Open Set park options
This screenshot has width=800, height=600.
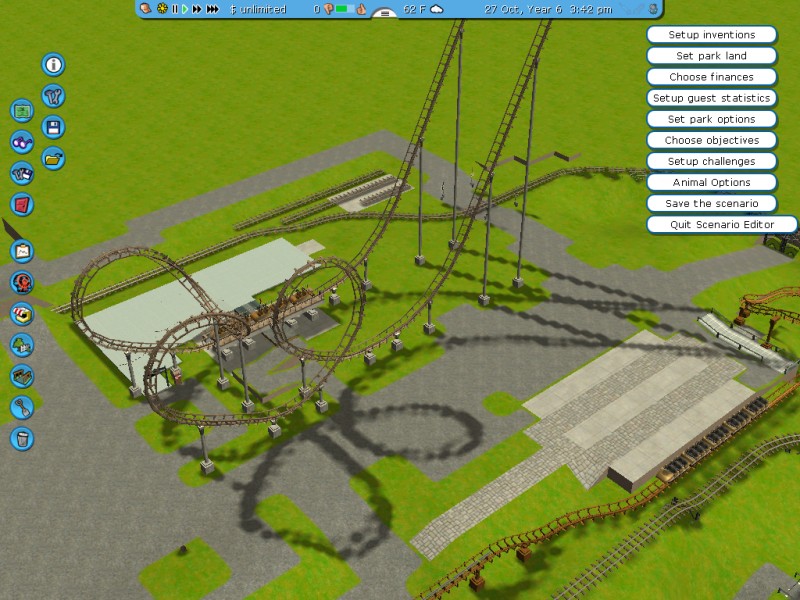[712, 119]
